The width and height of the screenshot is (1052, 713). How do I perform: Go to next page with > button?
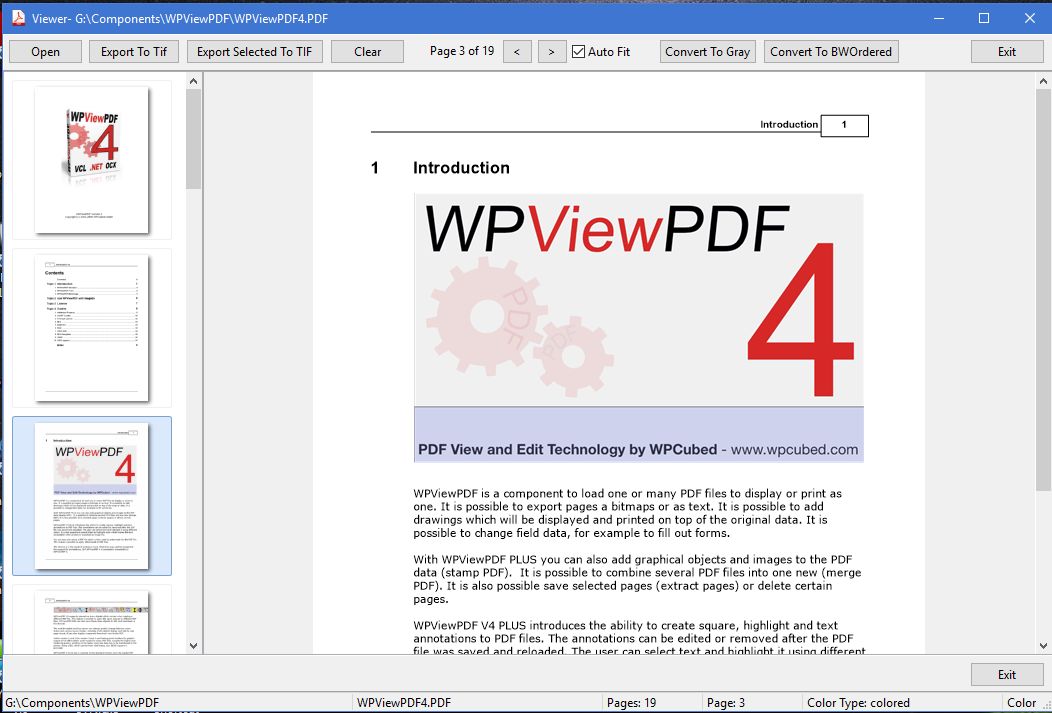click(x=551, y=52)
